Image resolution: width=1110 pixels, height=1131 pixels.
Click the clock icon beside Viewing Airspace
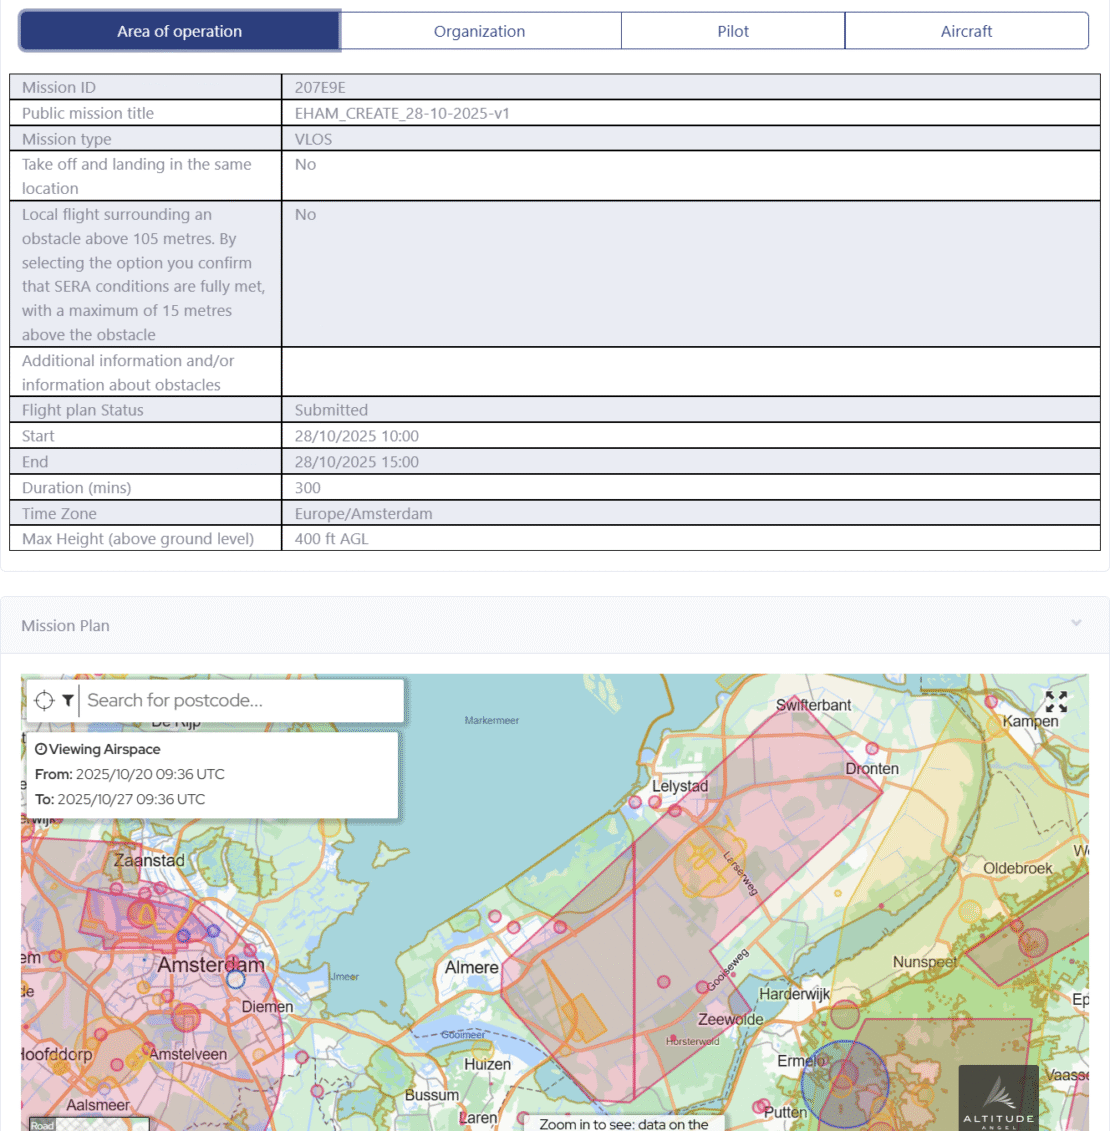[41, 749]
